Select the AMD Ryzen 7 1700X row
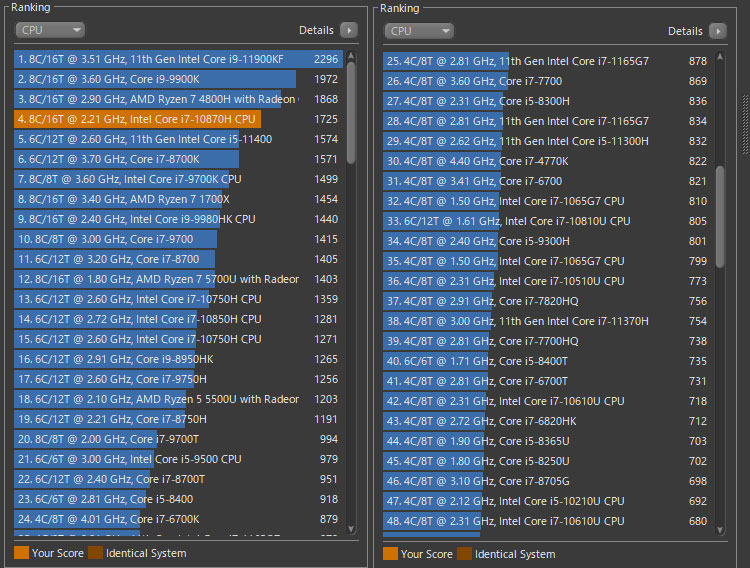 click(178, 199)
